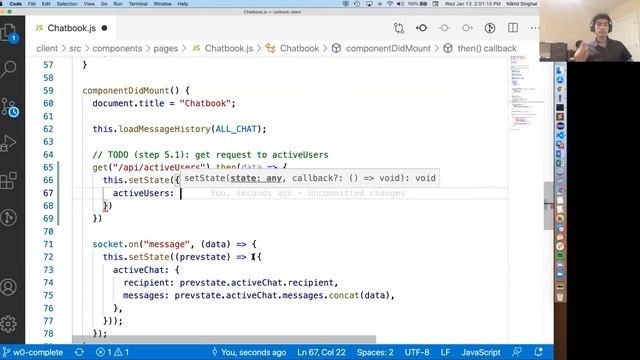
Task: Open the circular icon view below Extensions
Action: [x=9, y=217]
